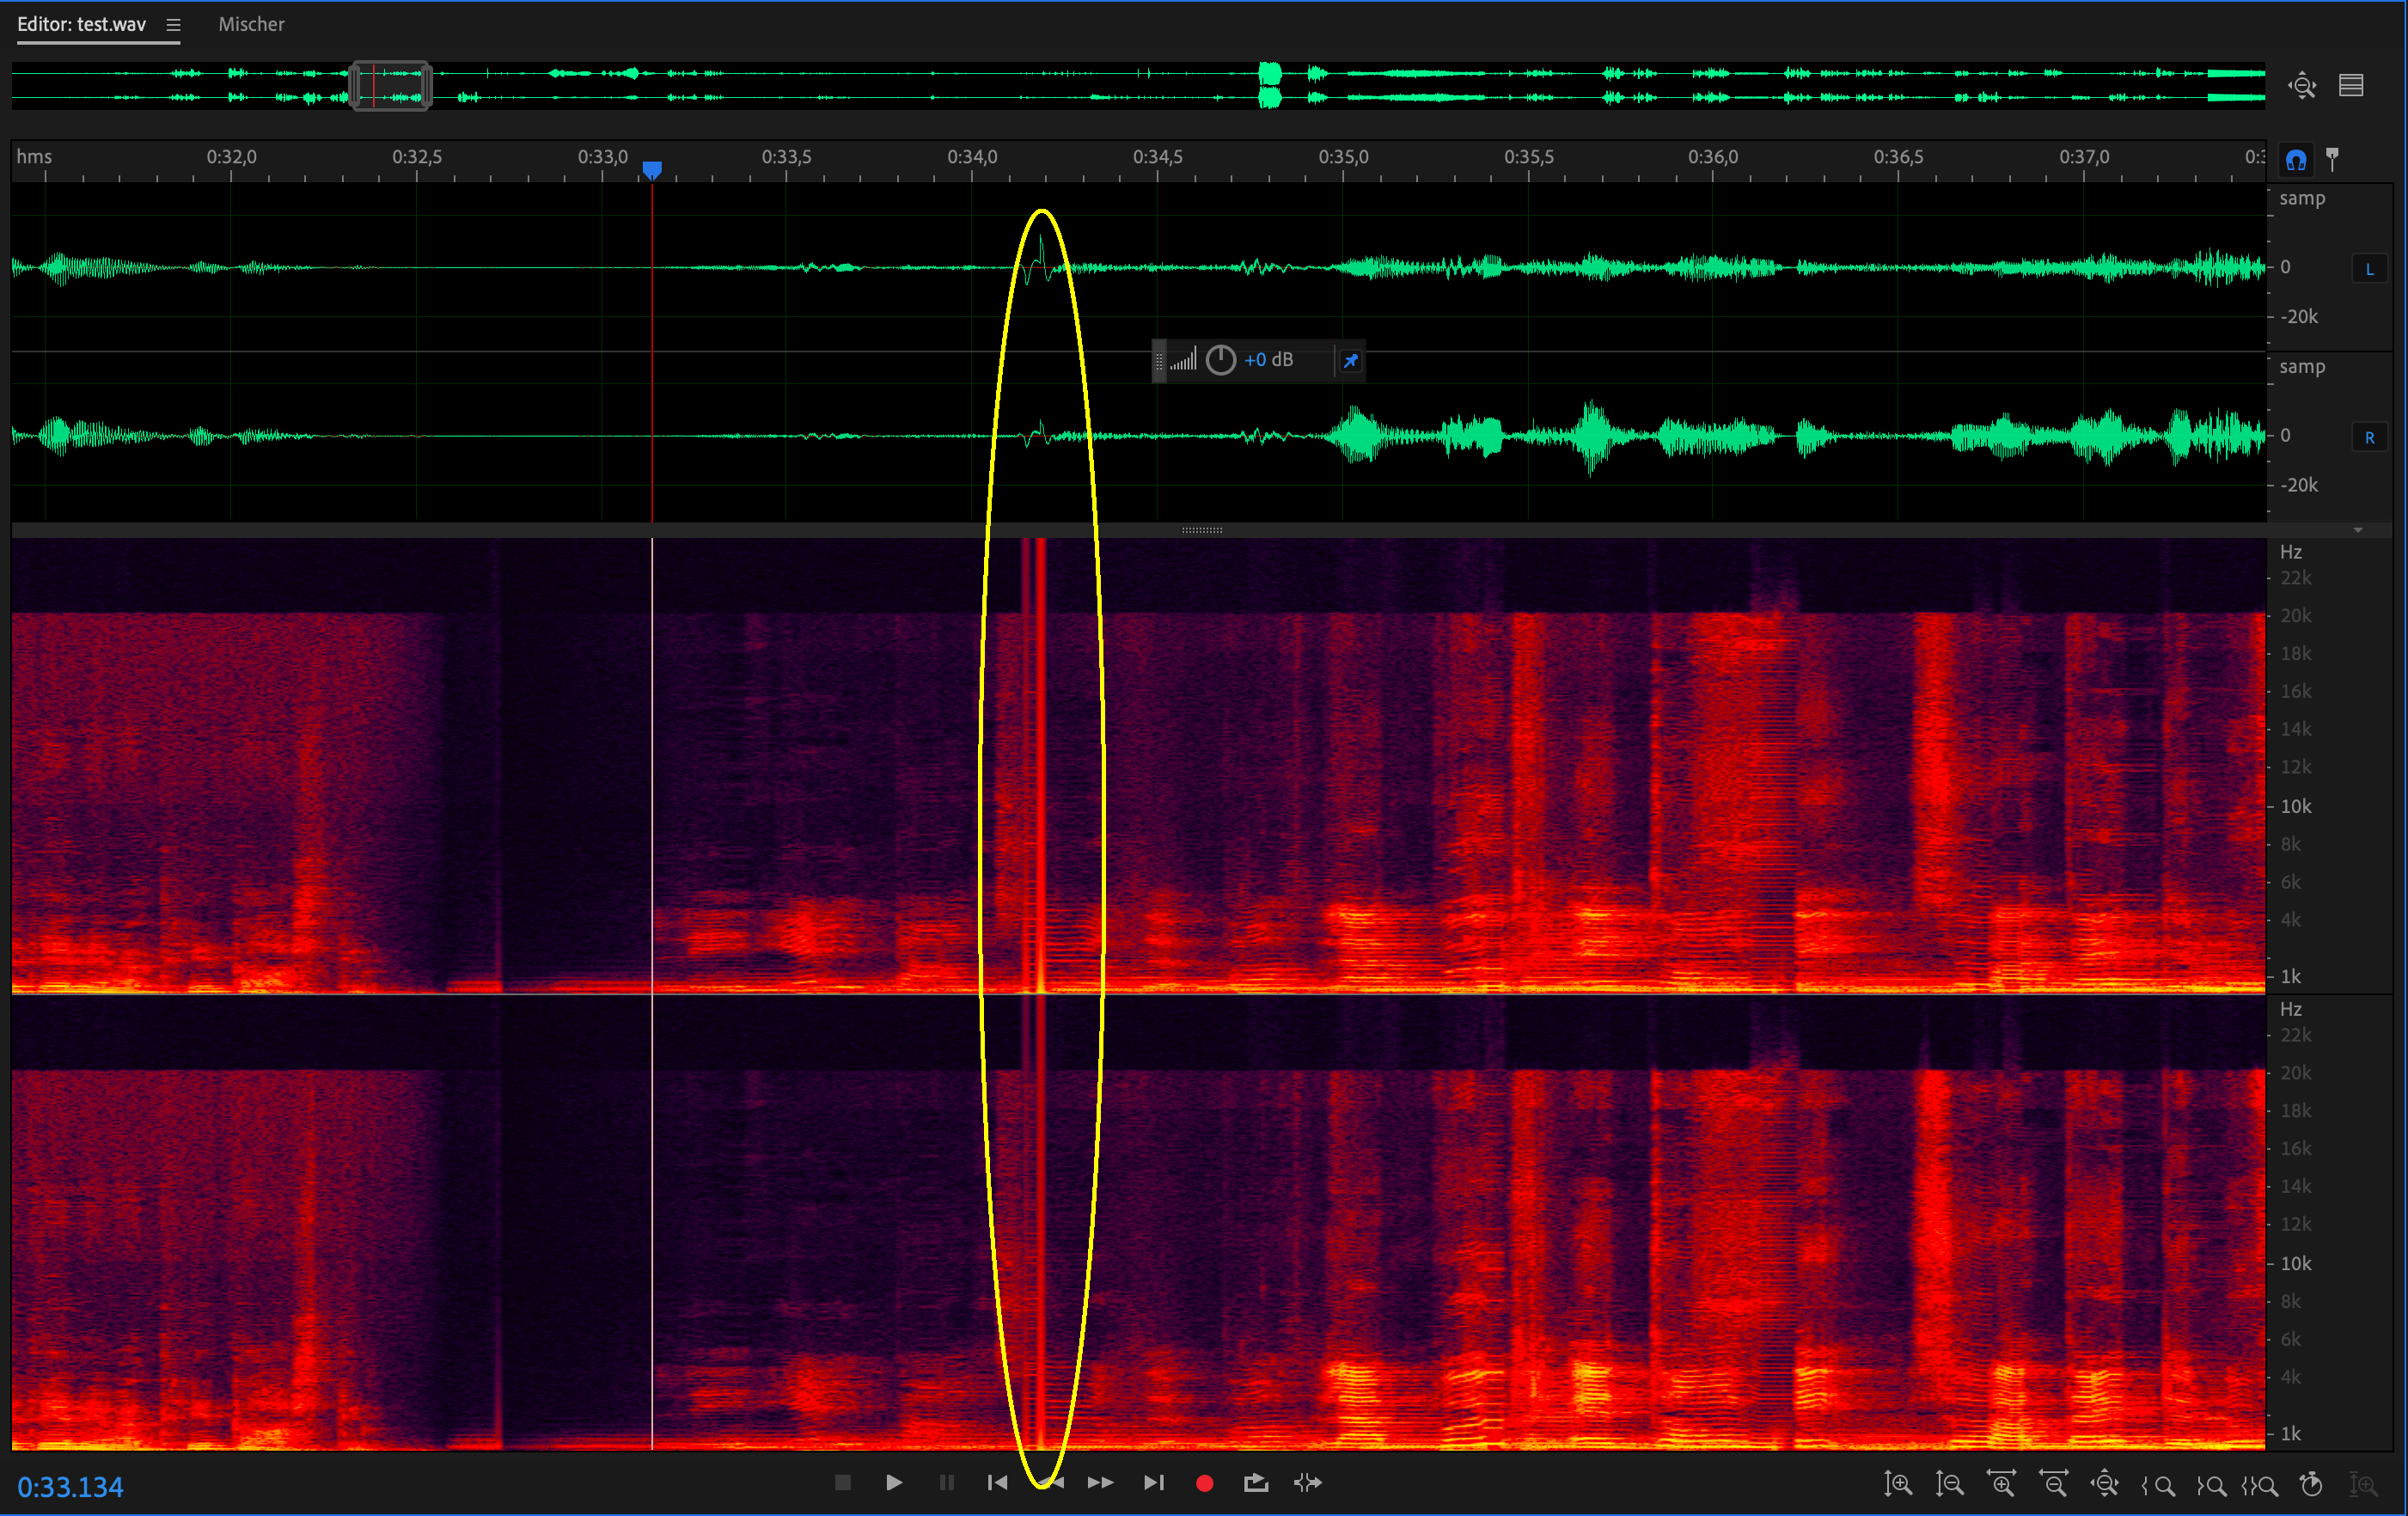Open Editor panel hamburger menu
This screenshot has width=2408, height=1516.
tap(173, 25)
